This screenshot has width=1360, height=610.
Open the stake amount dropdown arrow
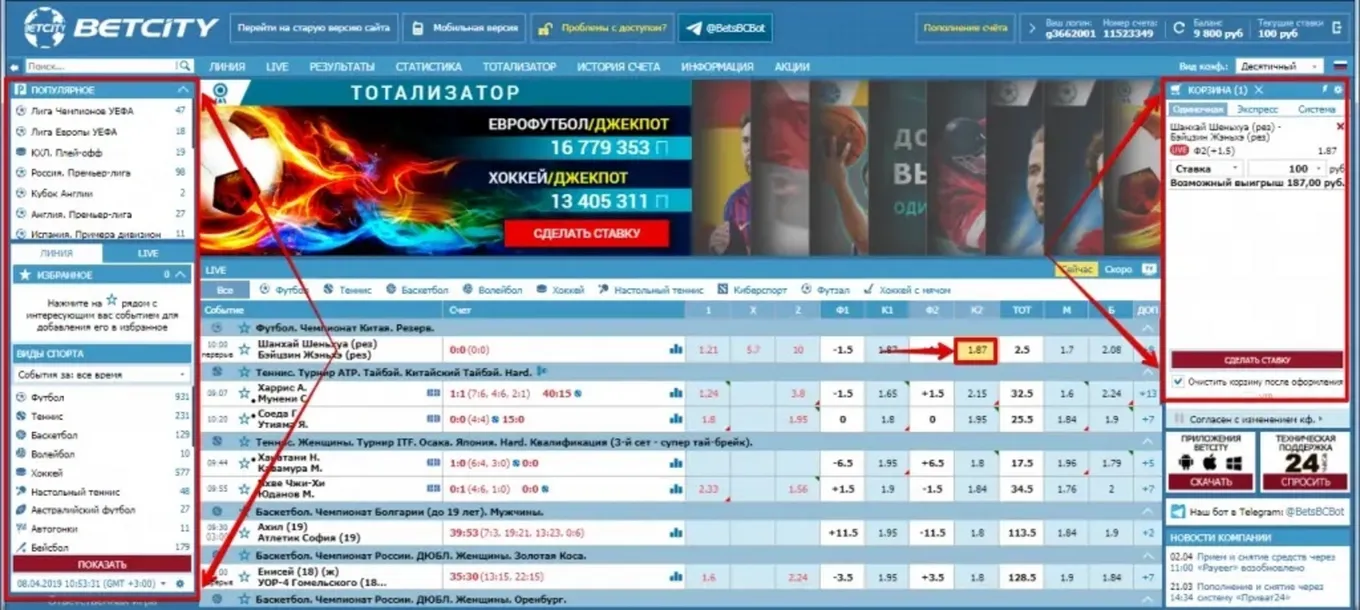1319,169
